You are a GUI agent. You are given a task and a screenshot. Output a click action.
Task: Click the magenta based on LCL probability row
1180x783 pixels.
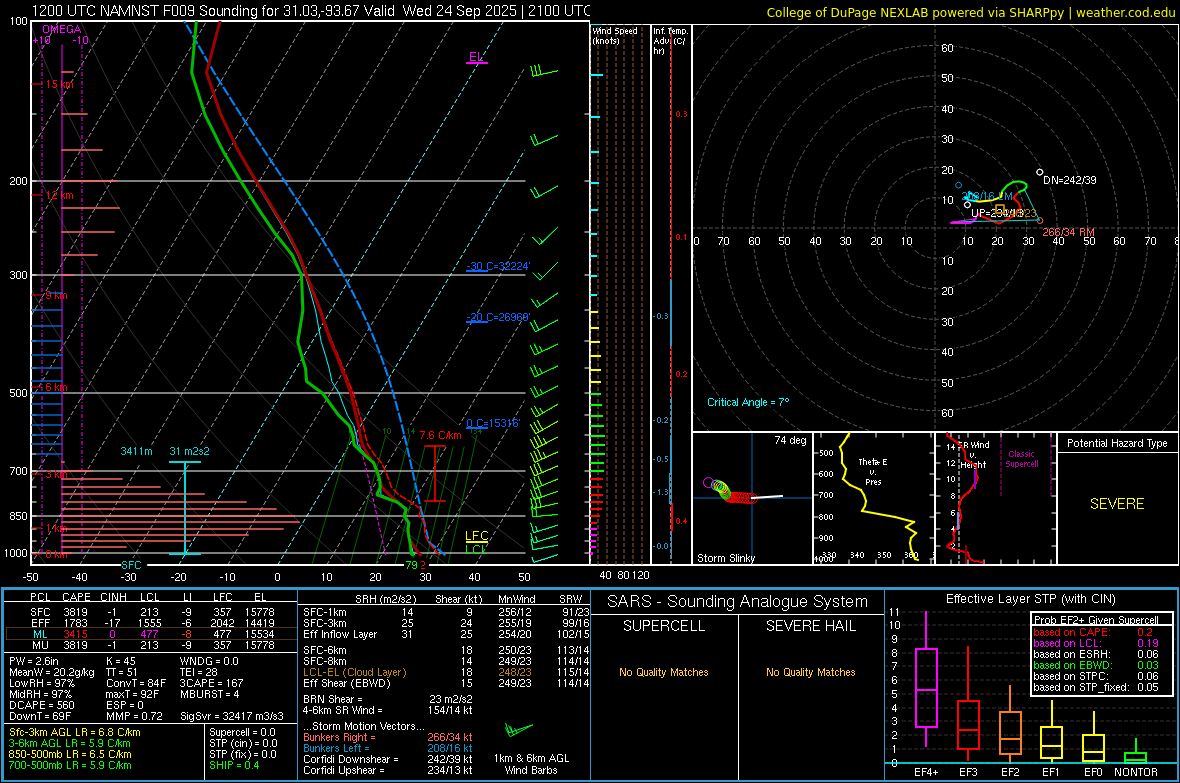pyautogui.click(x=1096, y=643)
